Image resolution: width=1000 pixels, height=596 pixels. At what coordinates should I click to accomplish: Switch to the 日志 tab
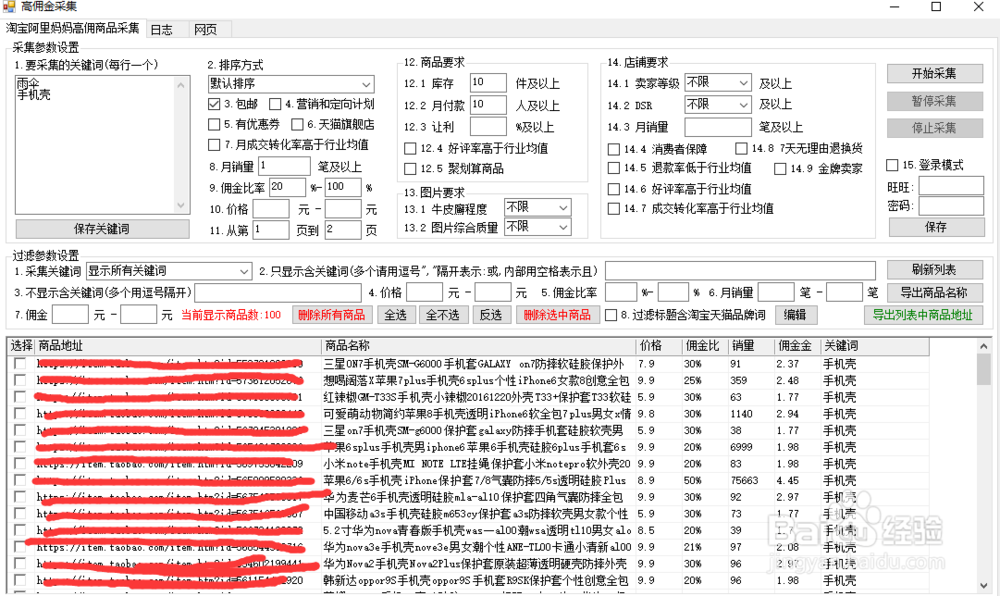pyautogui.click(x=160, y=29)
